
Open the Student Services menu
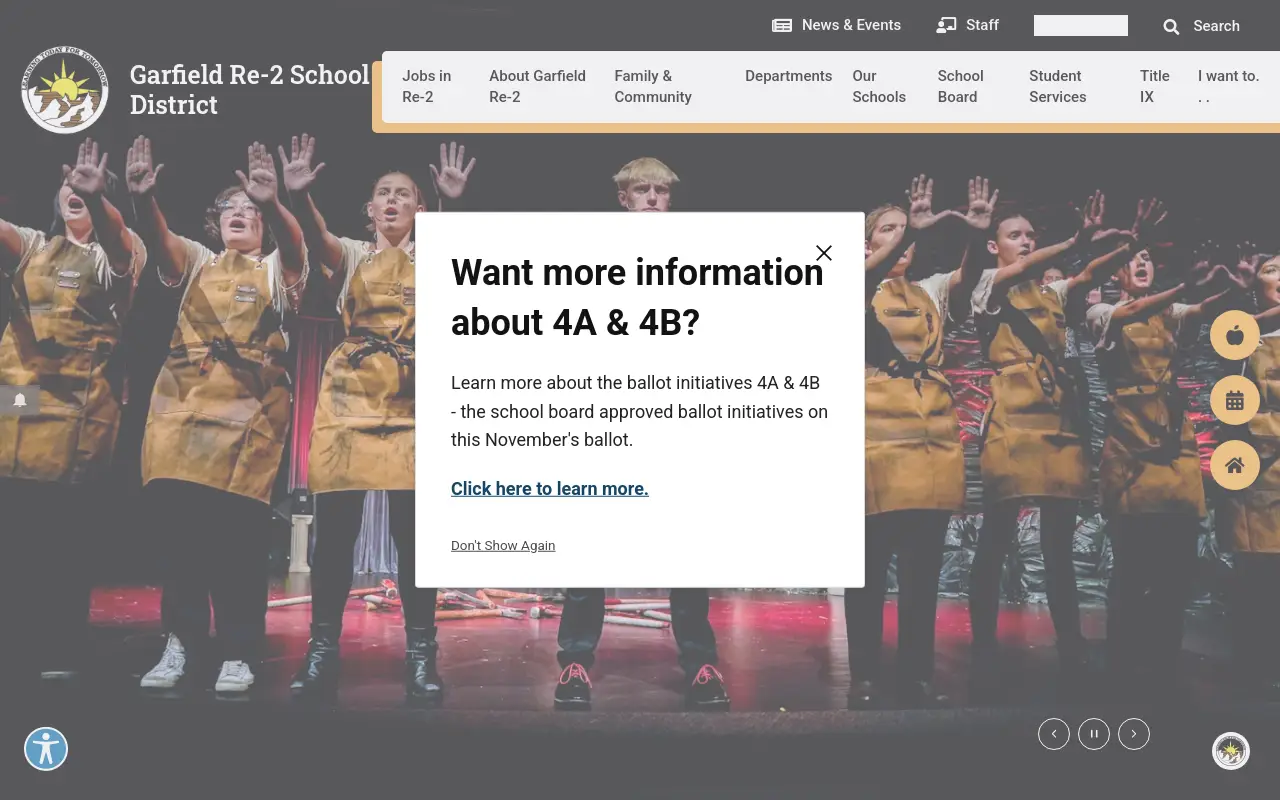click(1058, 86)
